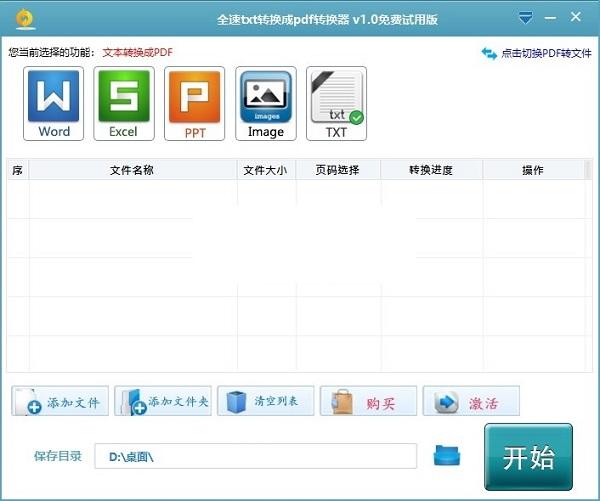Click the 页码选择 column header
Screen dimensions: 600x501
336,170
